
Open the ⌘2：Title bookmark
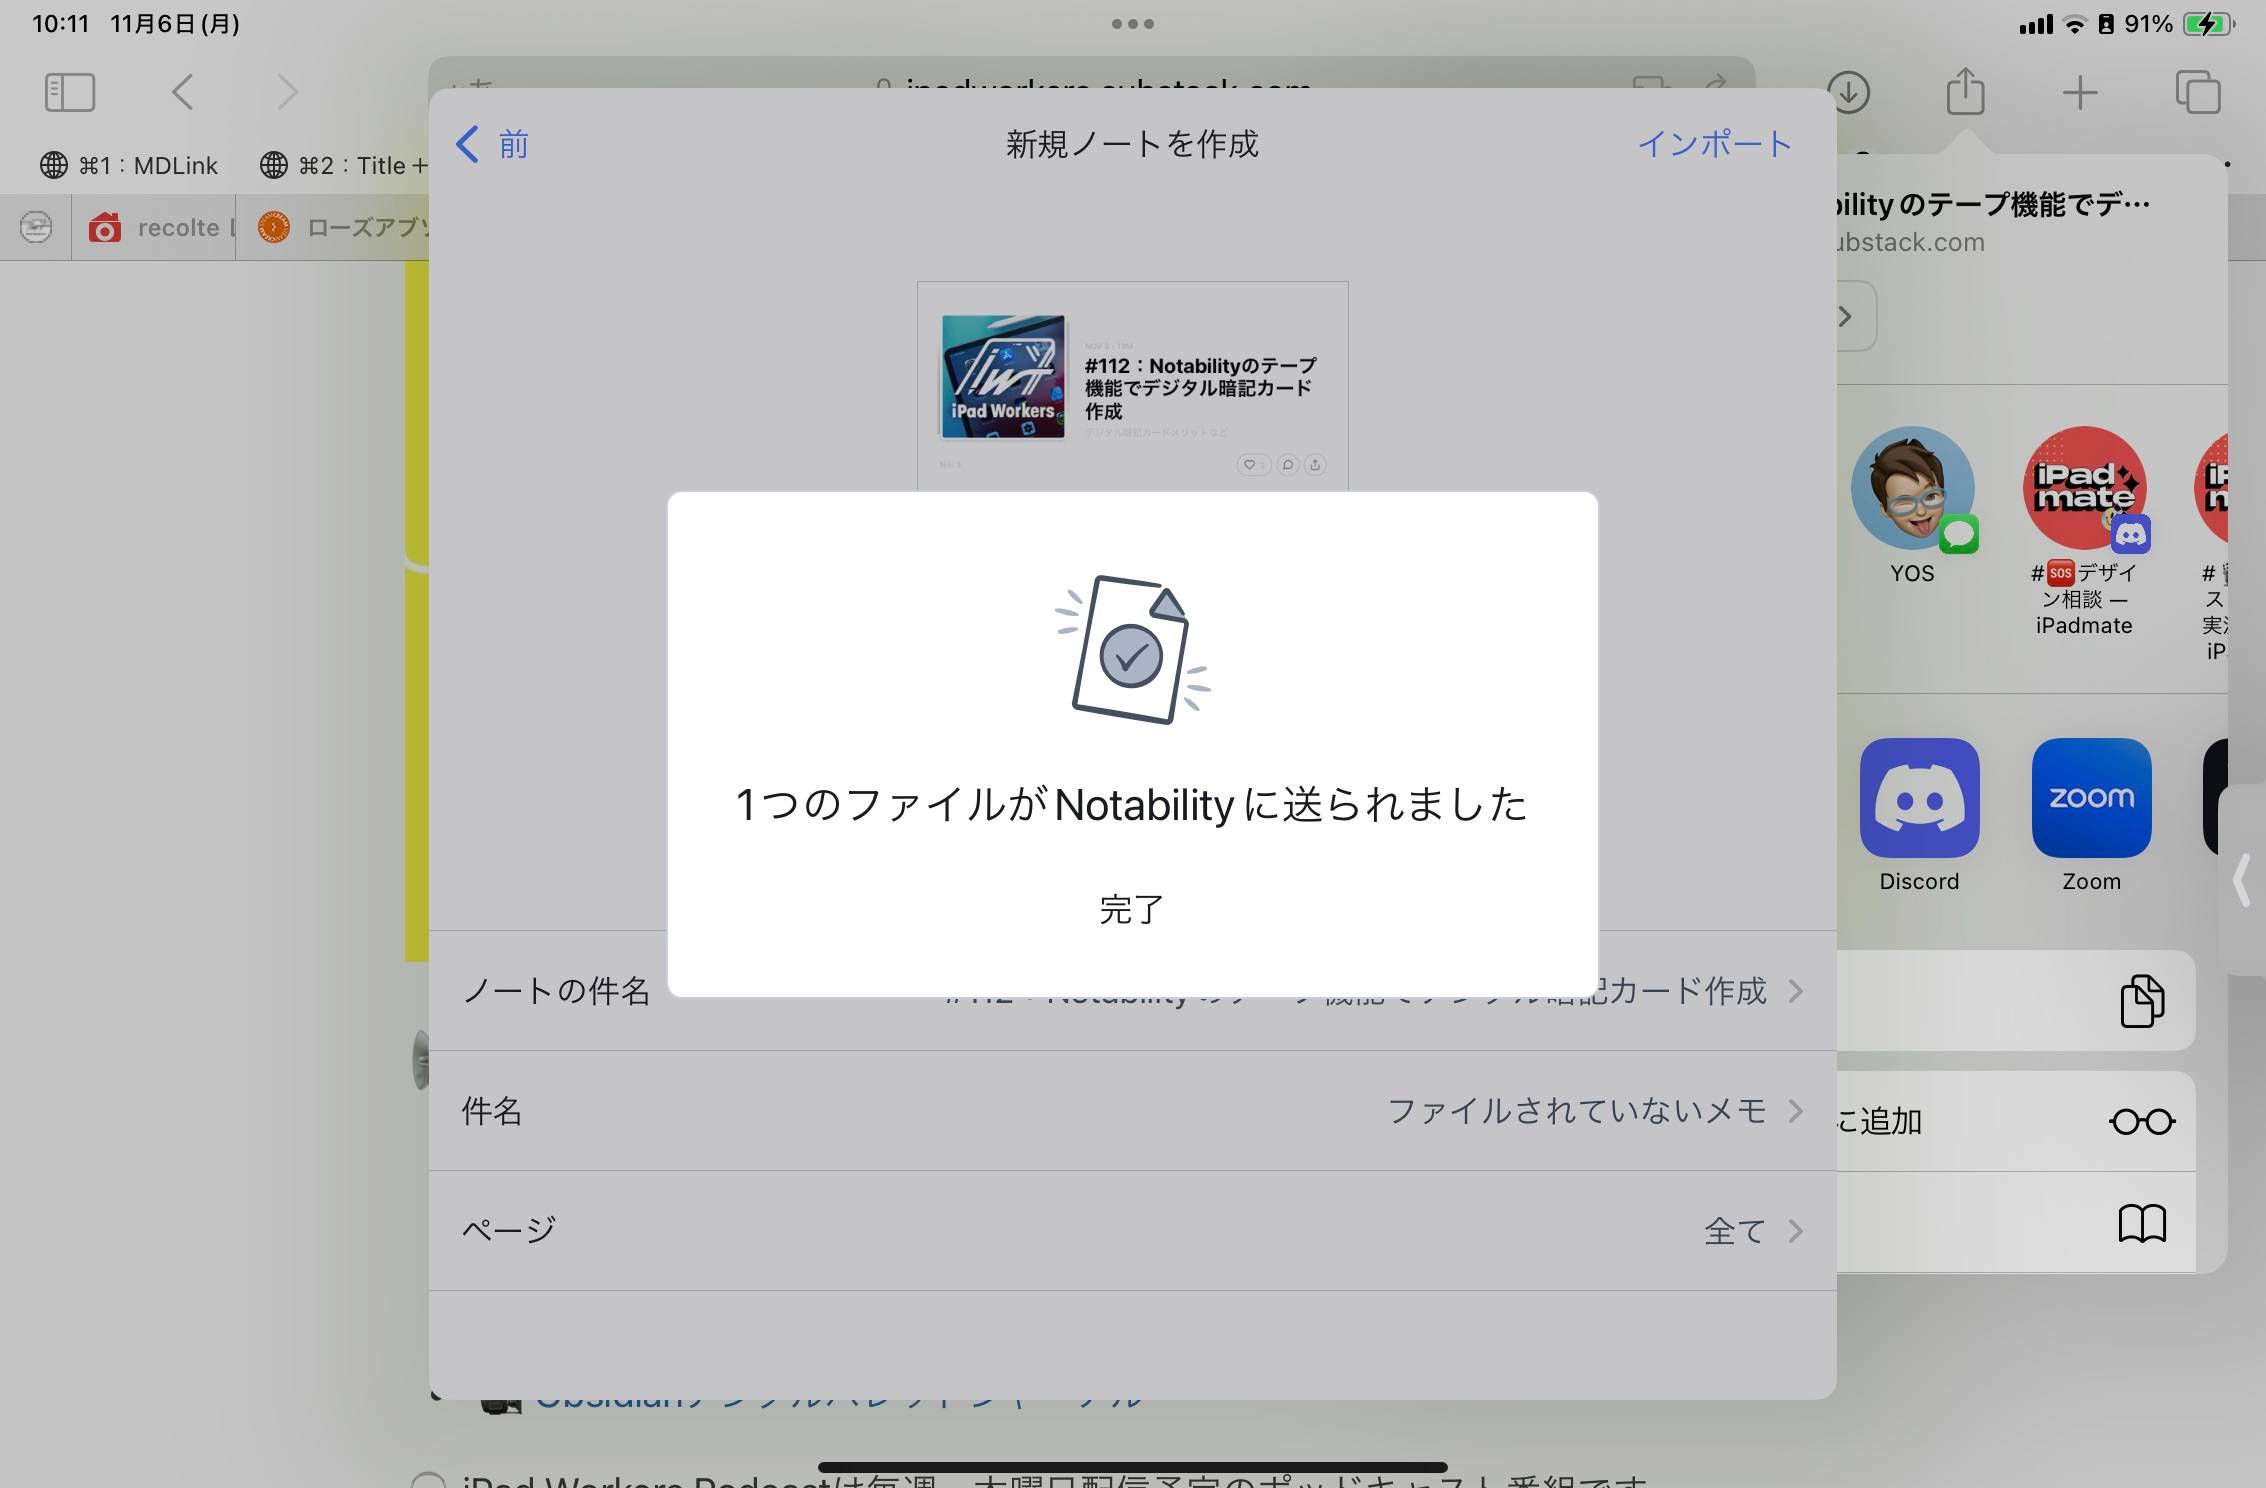[343, 165]
